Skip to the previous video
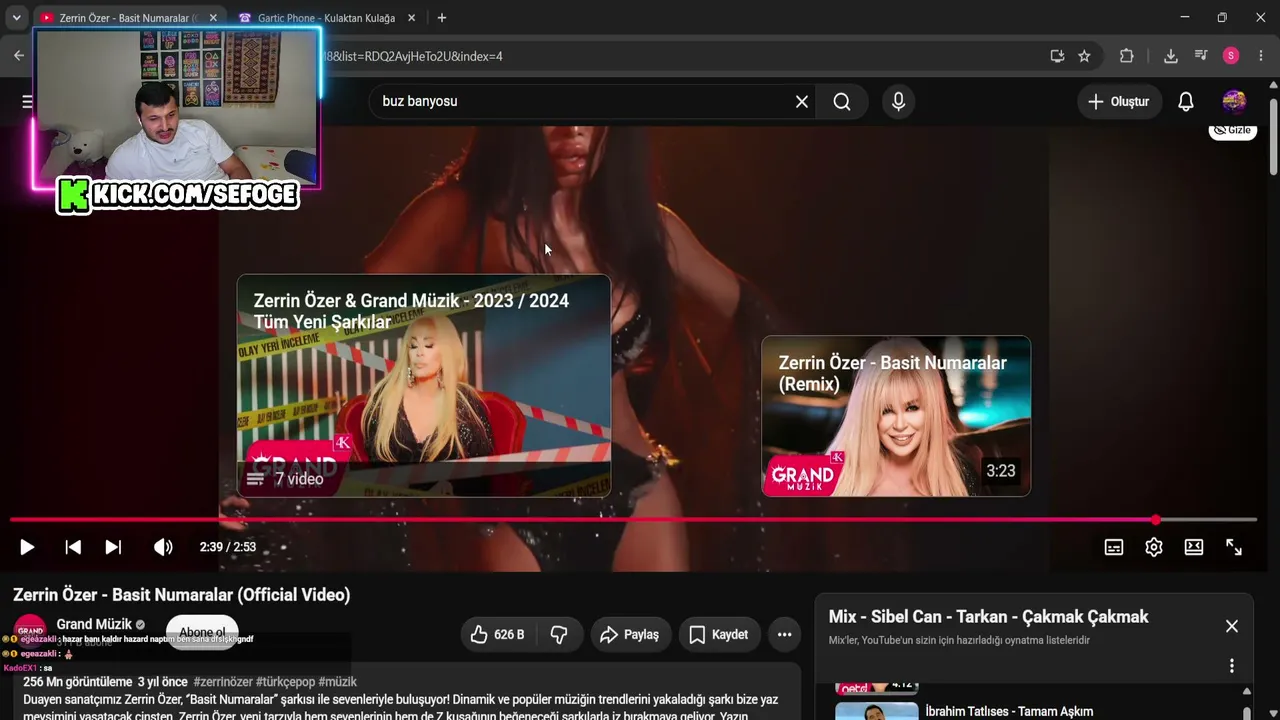This screenshot has width=1280, height=720. [73, 547]
